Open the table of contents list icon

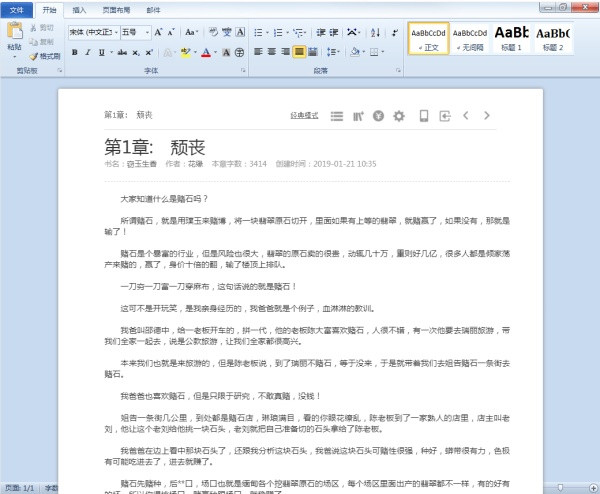tap(336, 116)
